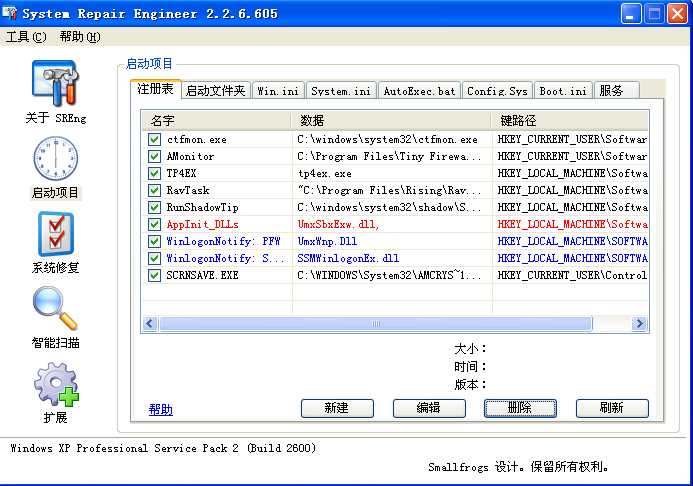Sort by the 数据 column header
The width and height of the screenshot is (693, 486).
click(x=392, y=120)
